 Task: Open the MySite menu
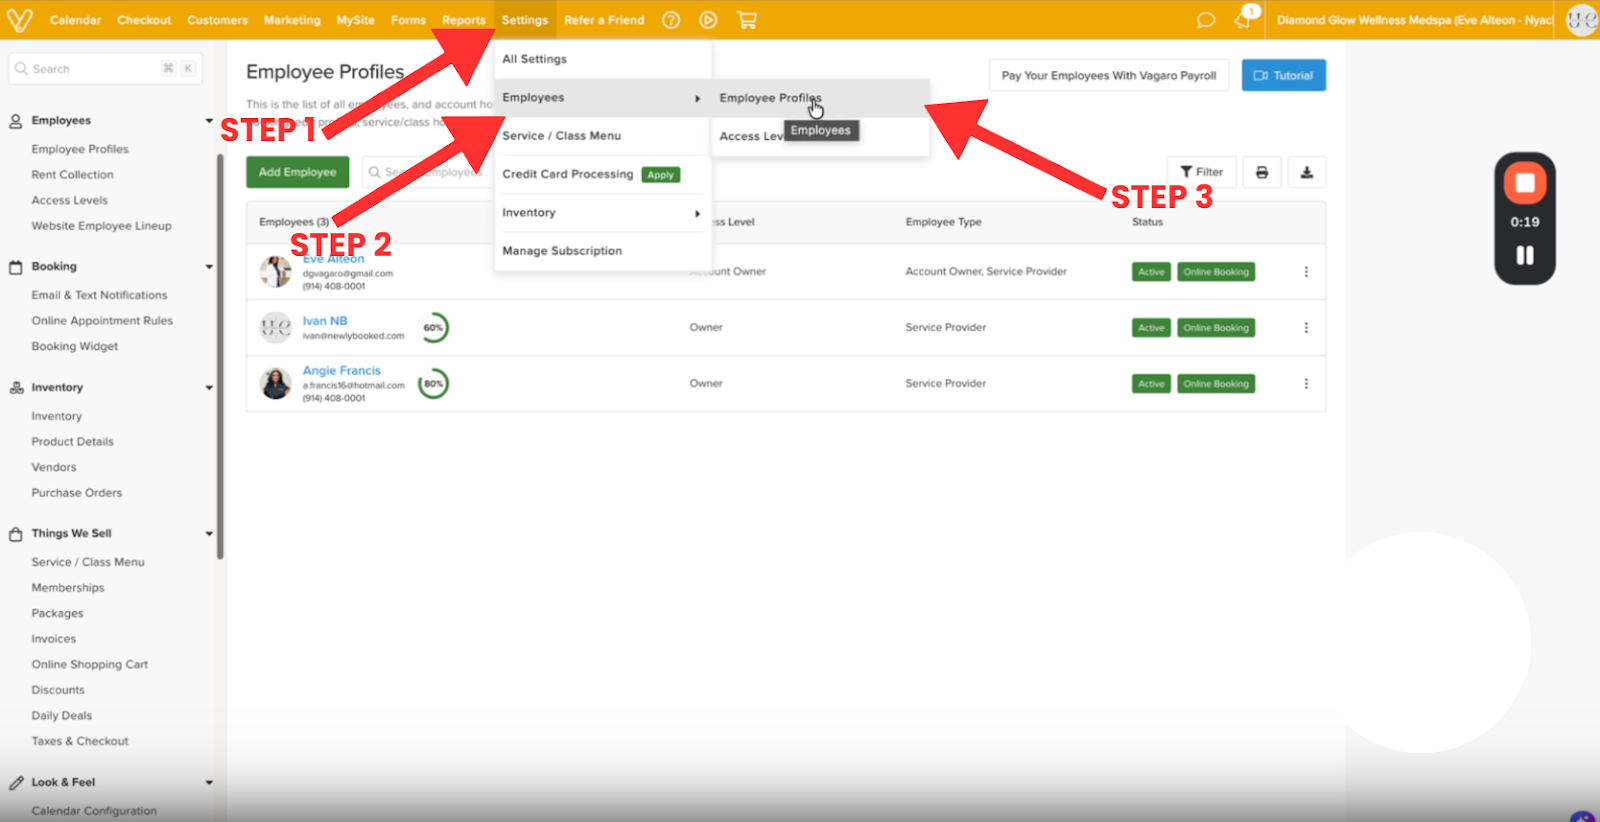[355, 20]
